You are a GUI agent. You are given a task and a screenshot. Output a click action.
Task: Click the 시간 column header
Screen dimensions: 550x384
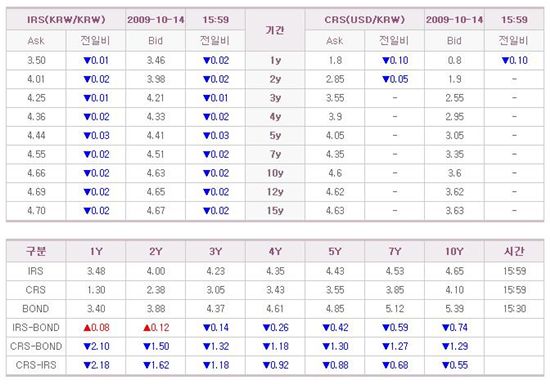point(514,251)
